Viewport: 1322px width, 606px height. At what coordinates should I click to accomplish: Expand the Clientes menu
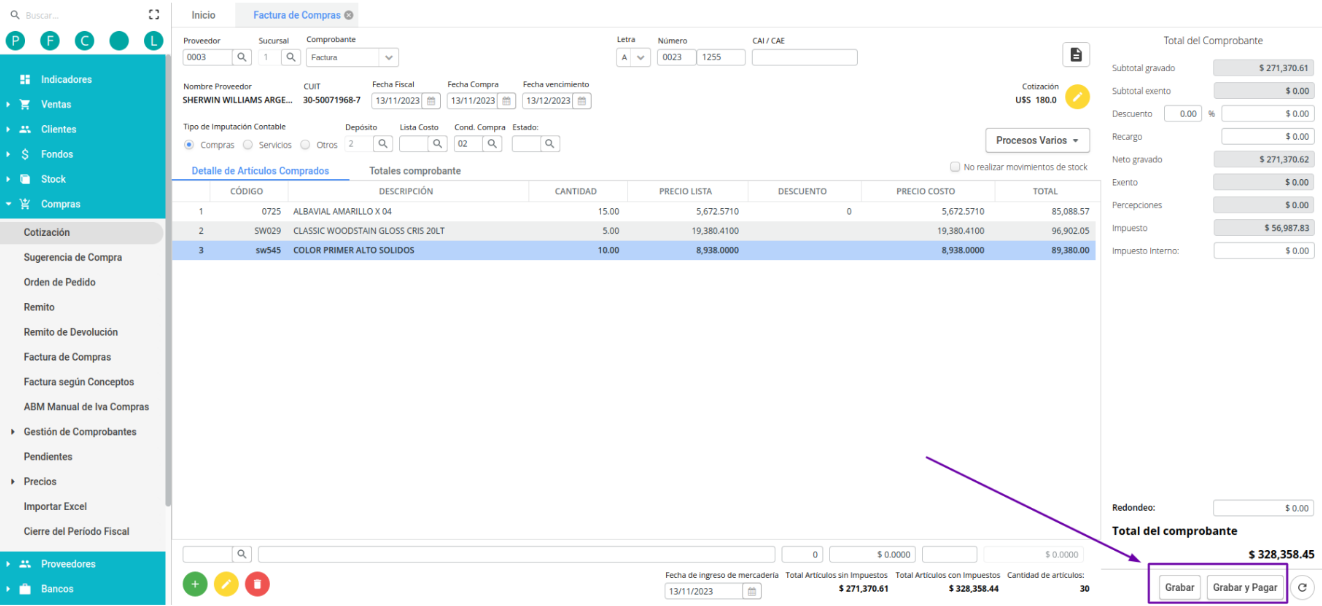click(x=84, y=129)
